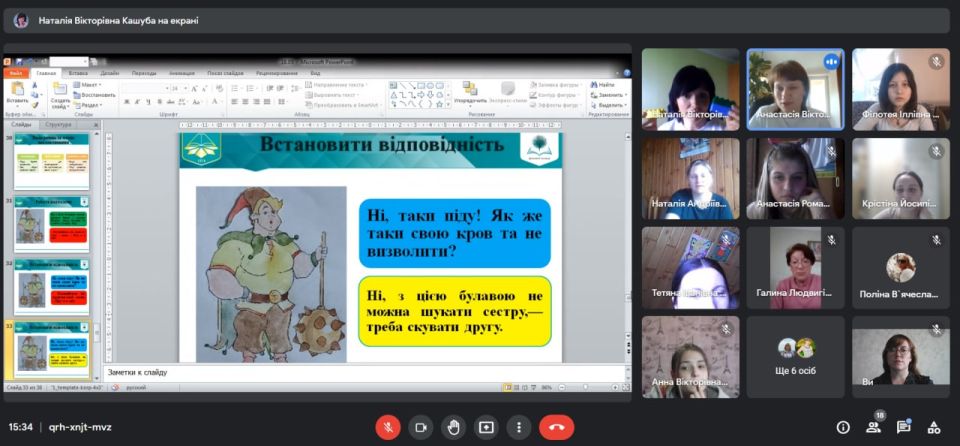This screenshot has width=960, height=446.
Task: Leave the call with red hang-up button
Action: [556, 427]
